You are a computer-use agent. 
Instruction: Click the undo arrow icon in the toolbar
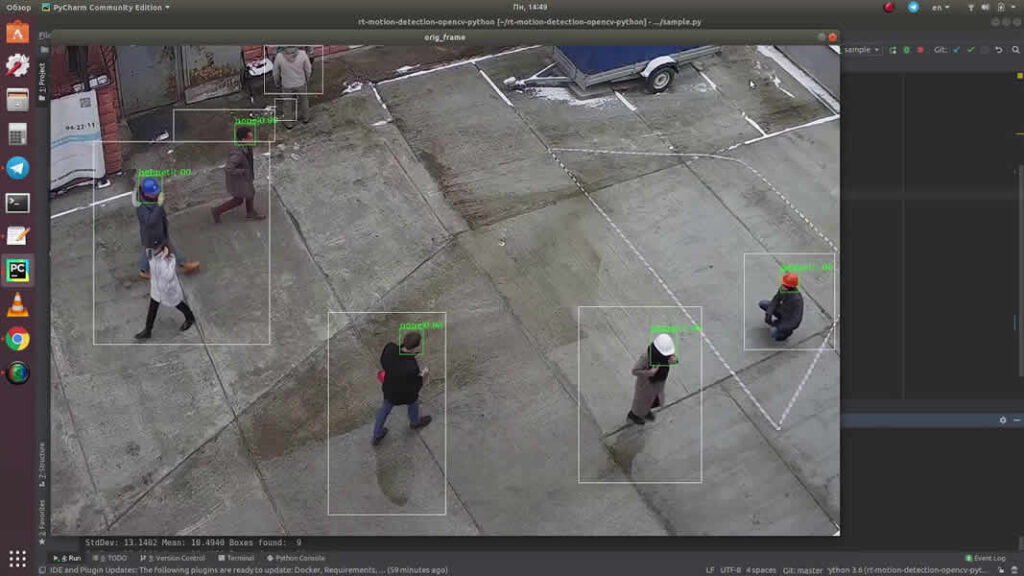998,49
